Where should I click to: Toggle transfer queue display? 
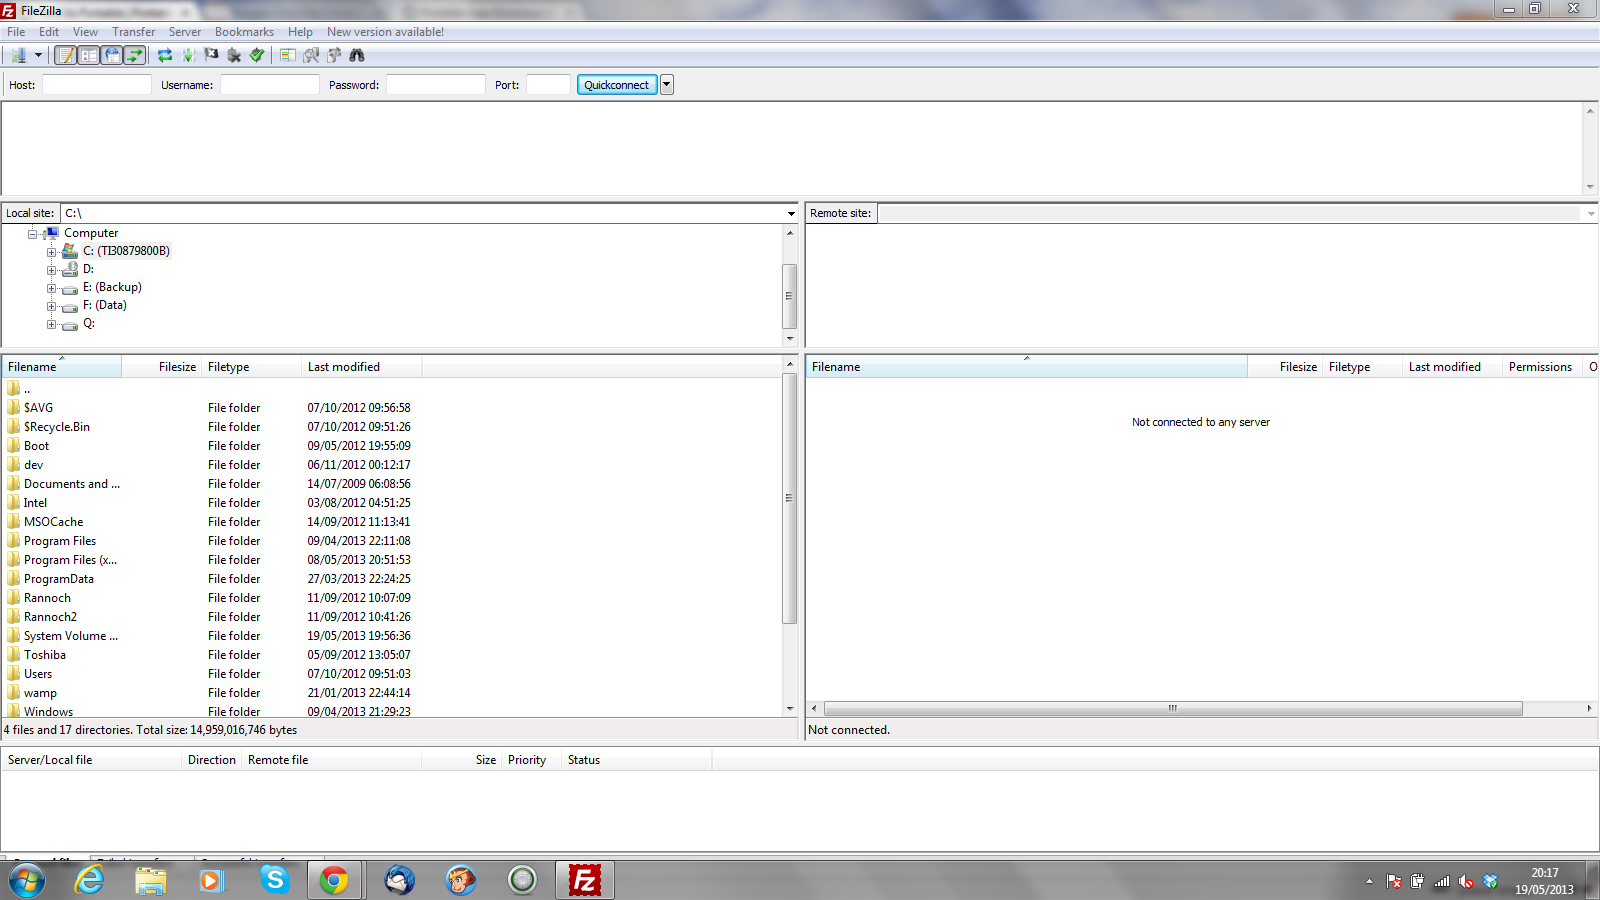(134, 55)
